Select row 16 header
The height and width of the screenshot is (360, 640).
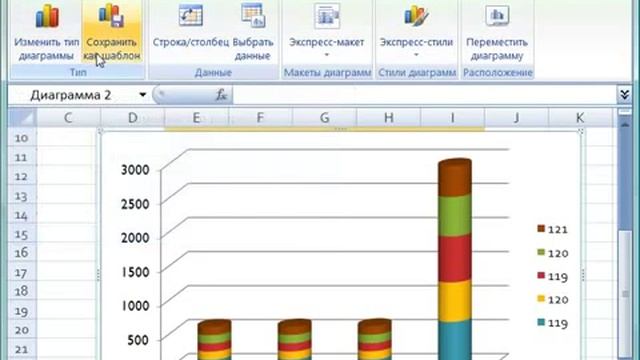click(x=22, y=253)
